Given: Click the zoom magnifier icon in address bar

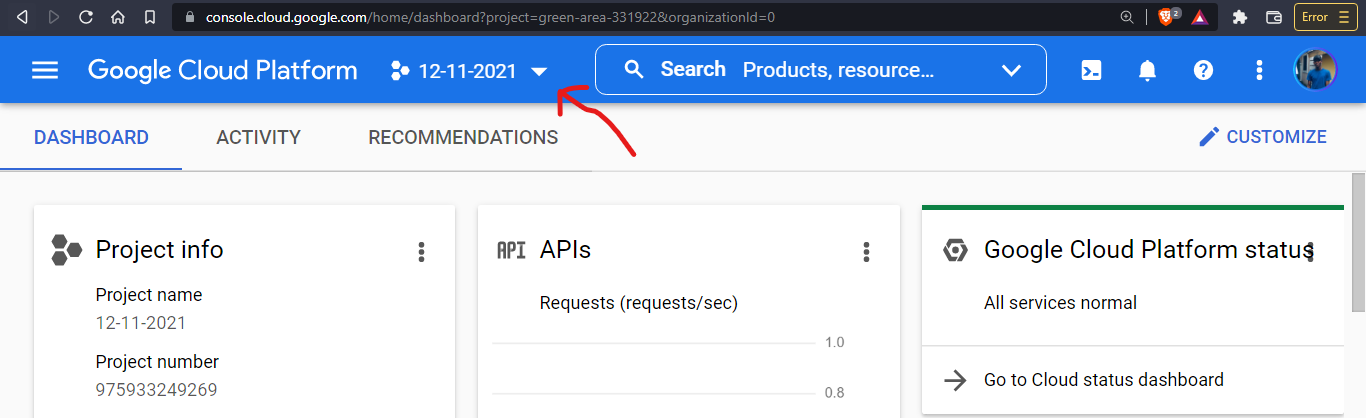Looking at the screenshot, I should [1127, 17].
